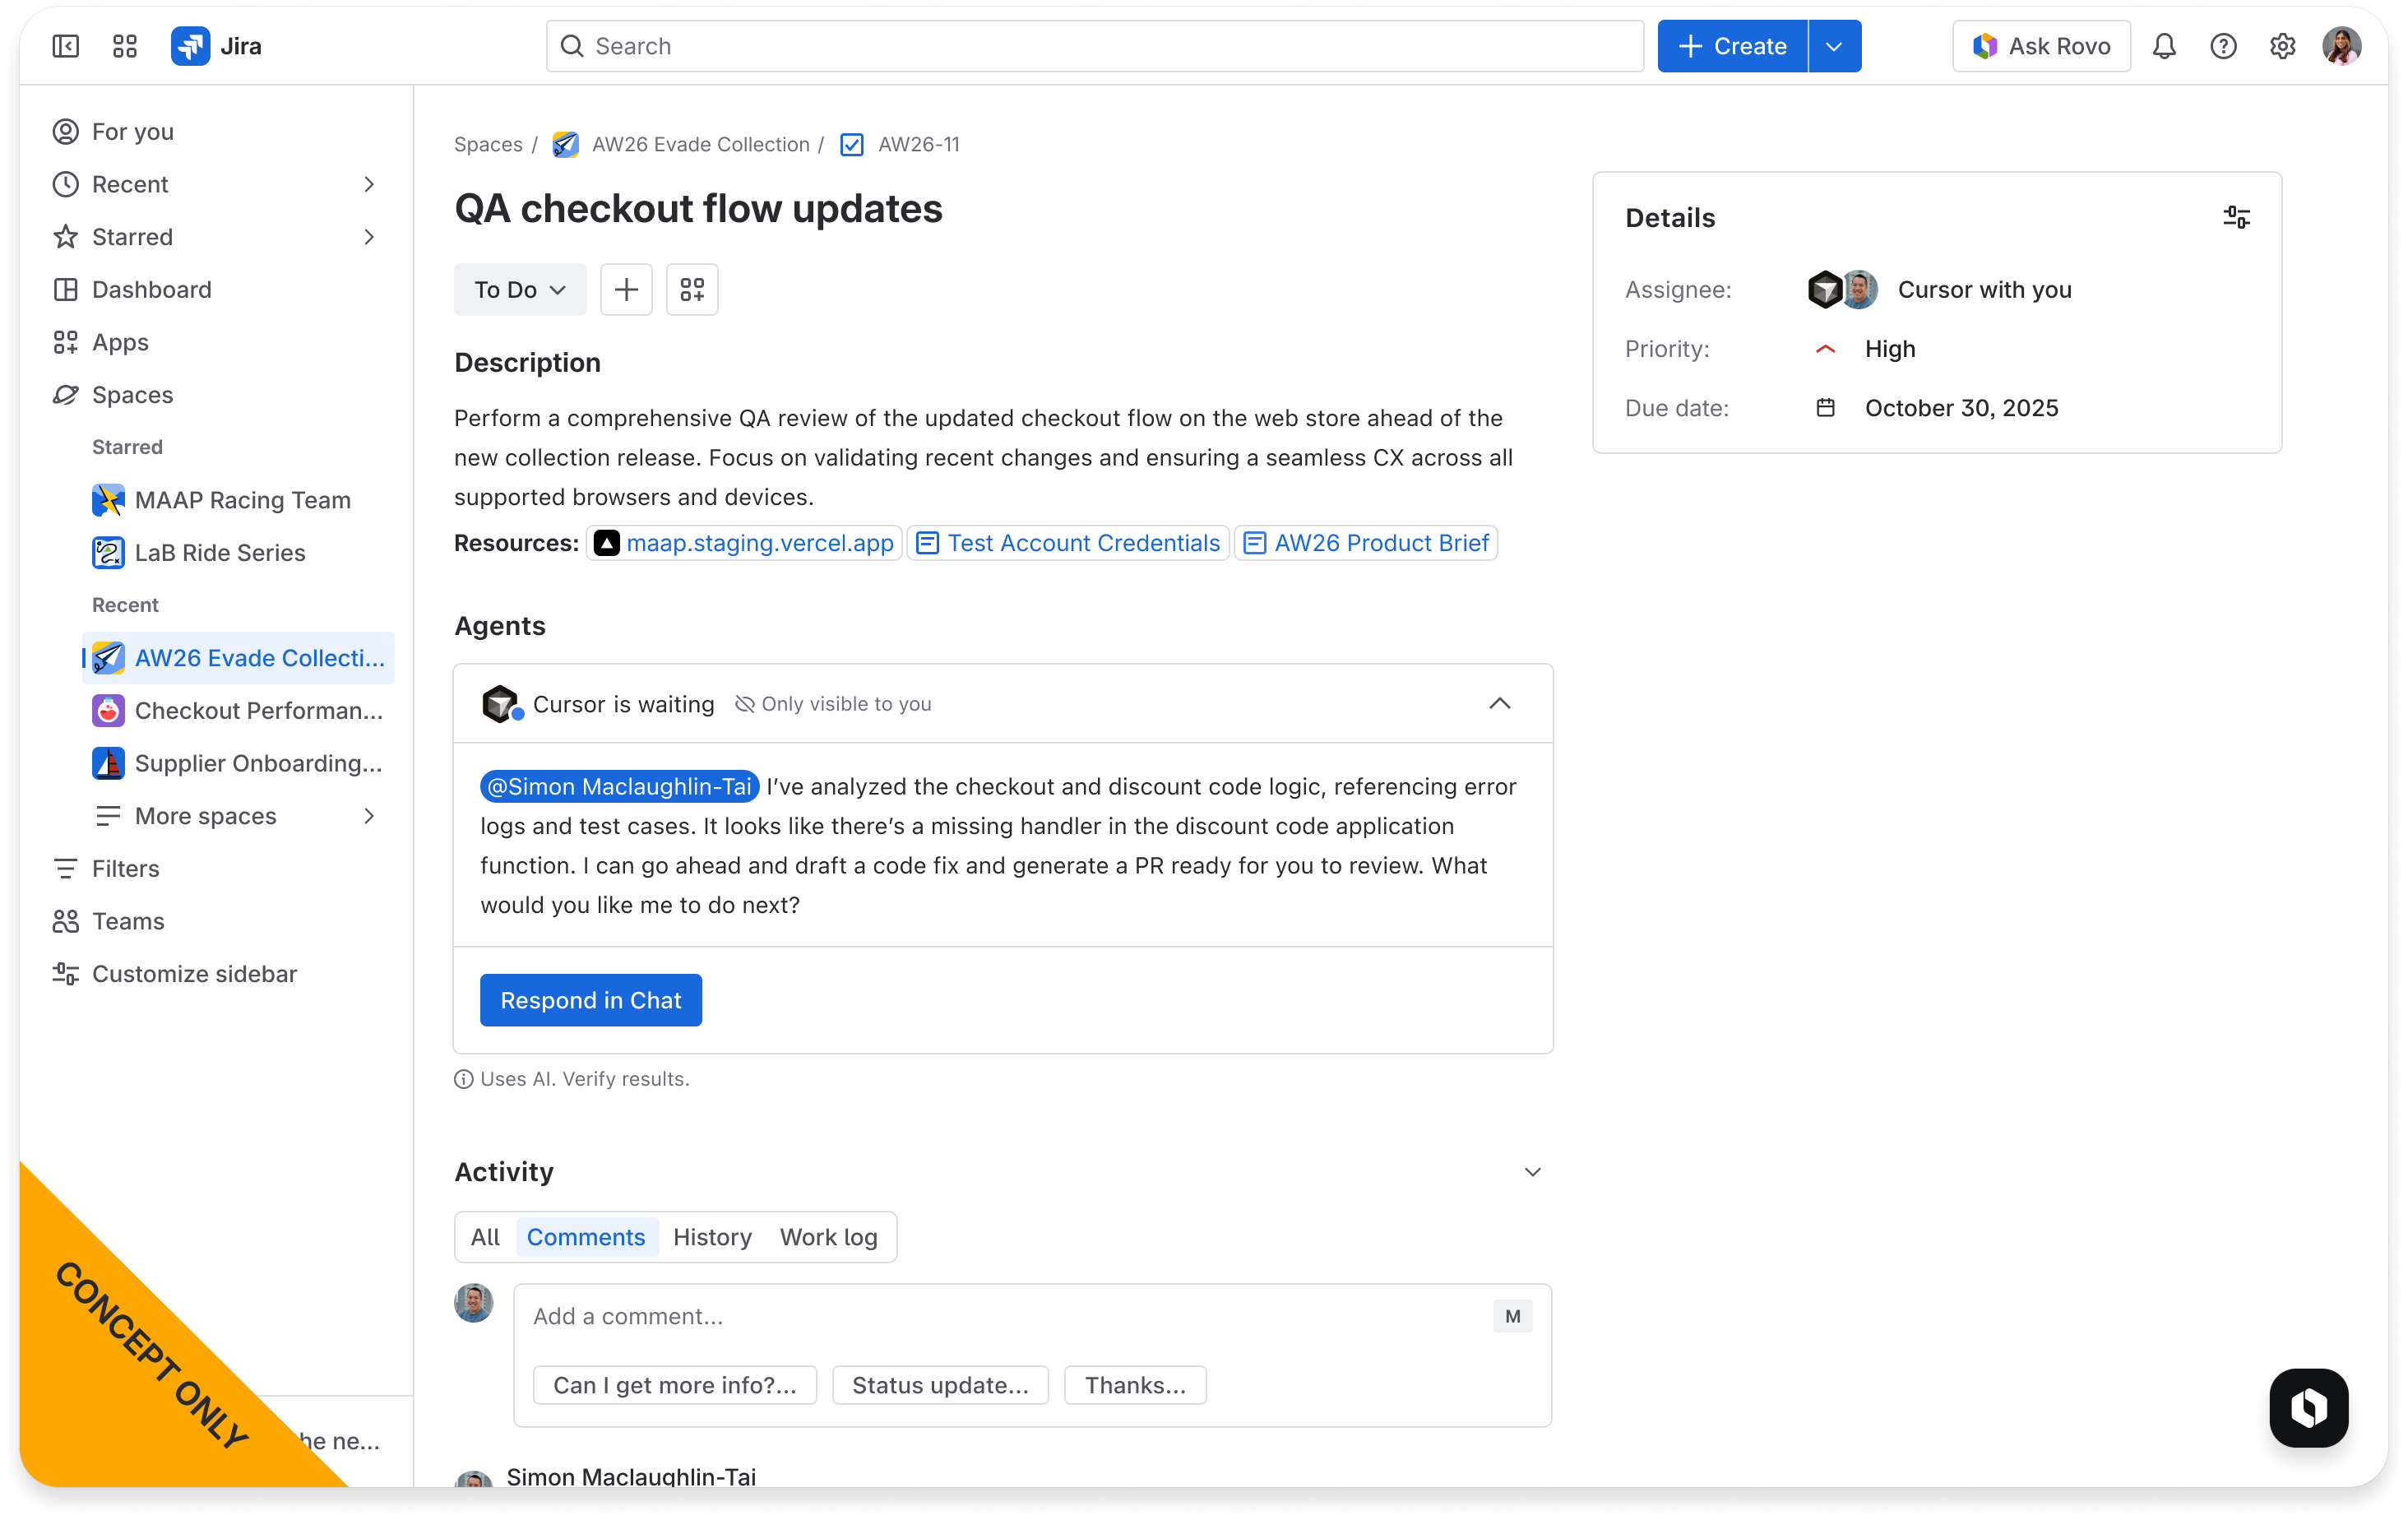Switch to the Work log tab
Viewport: 2408px width, 1520px height.
pos(828,1237)
